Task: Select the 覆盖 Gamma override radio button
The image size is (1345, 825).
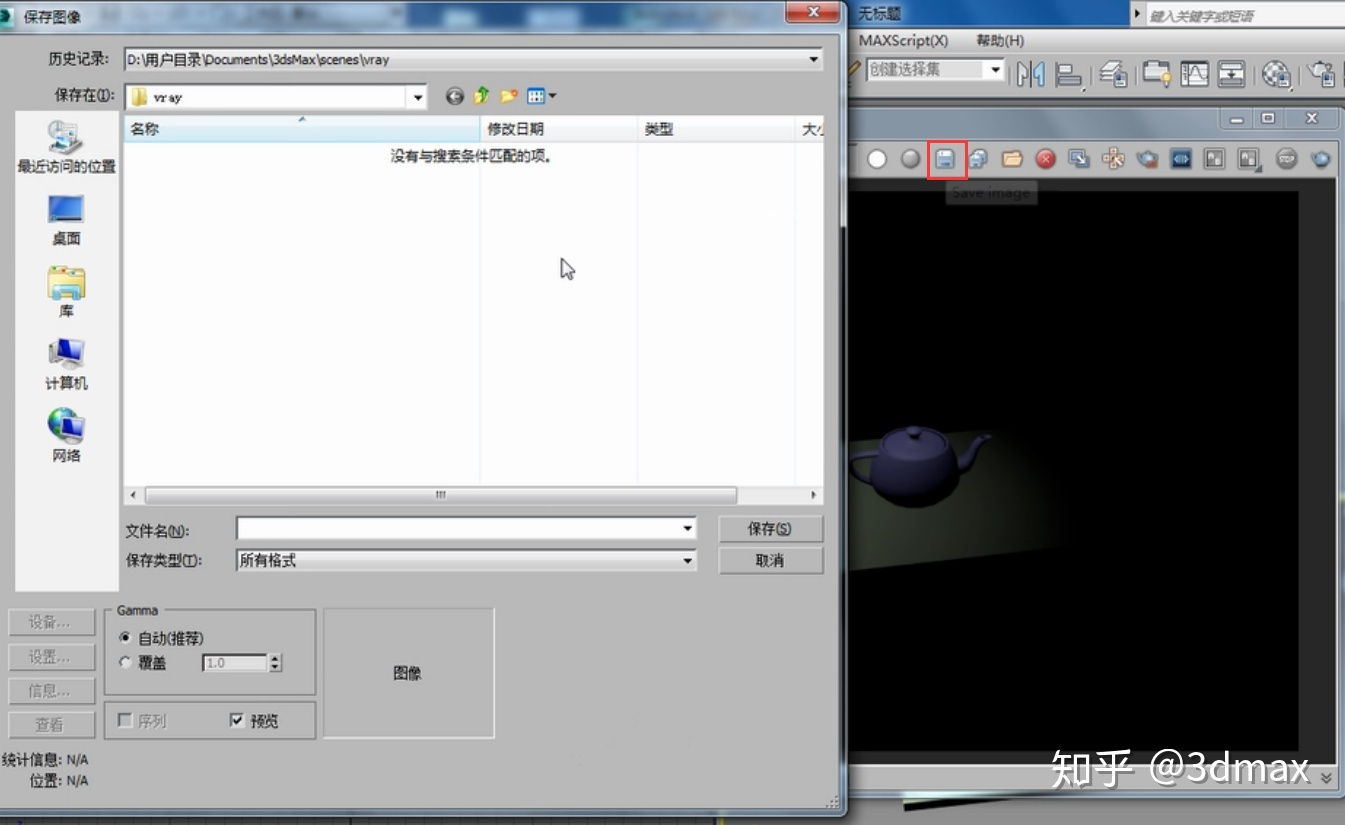Action: click(x=125, y=663)
